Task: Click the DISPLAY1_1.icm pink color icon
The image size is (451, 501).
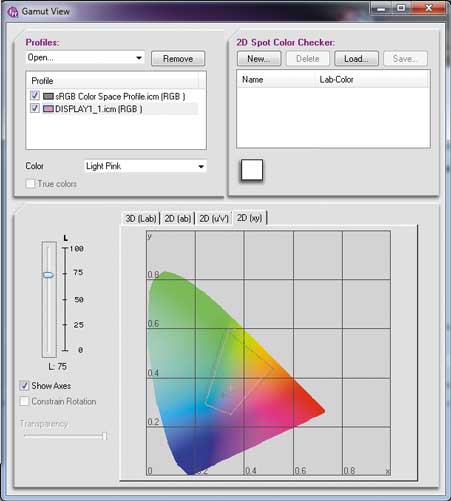Action: [x=48, y=109]
